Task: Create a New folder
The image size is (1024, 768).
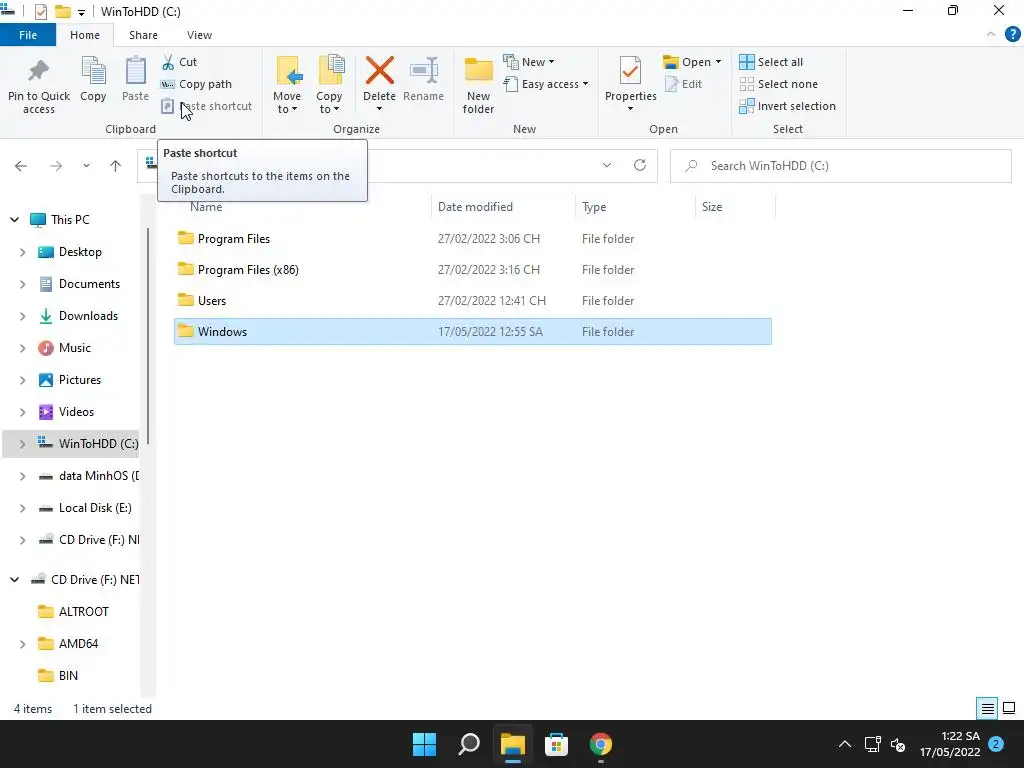Action: point(478,86)
